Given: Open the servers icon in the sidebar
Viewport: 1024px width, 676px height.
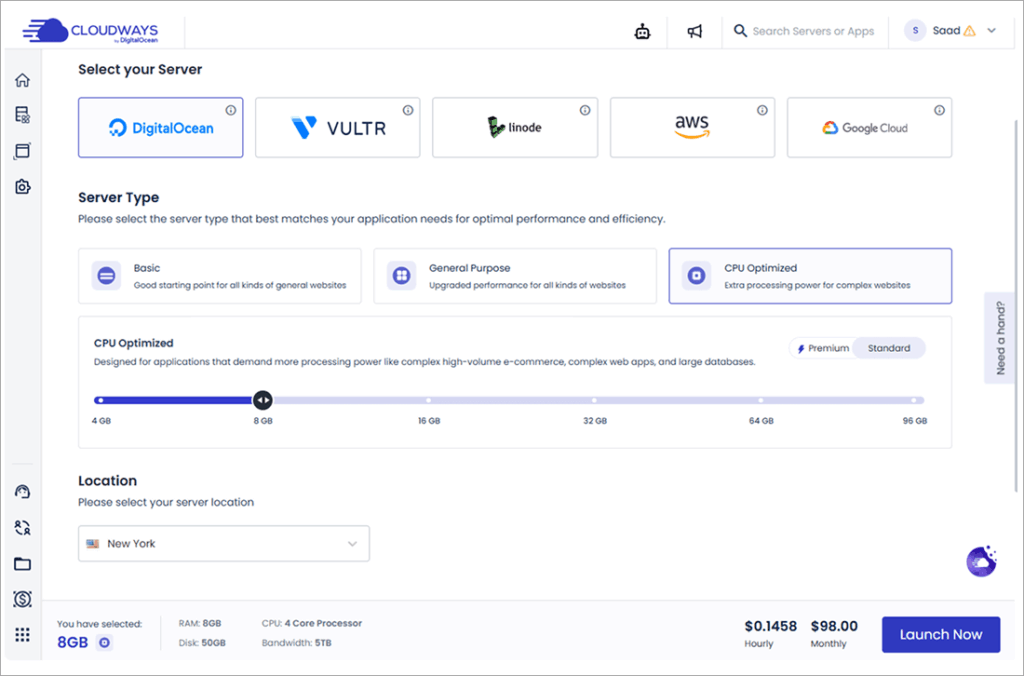Looking at the screenshot, I should click(22, 116).
